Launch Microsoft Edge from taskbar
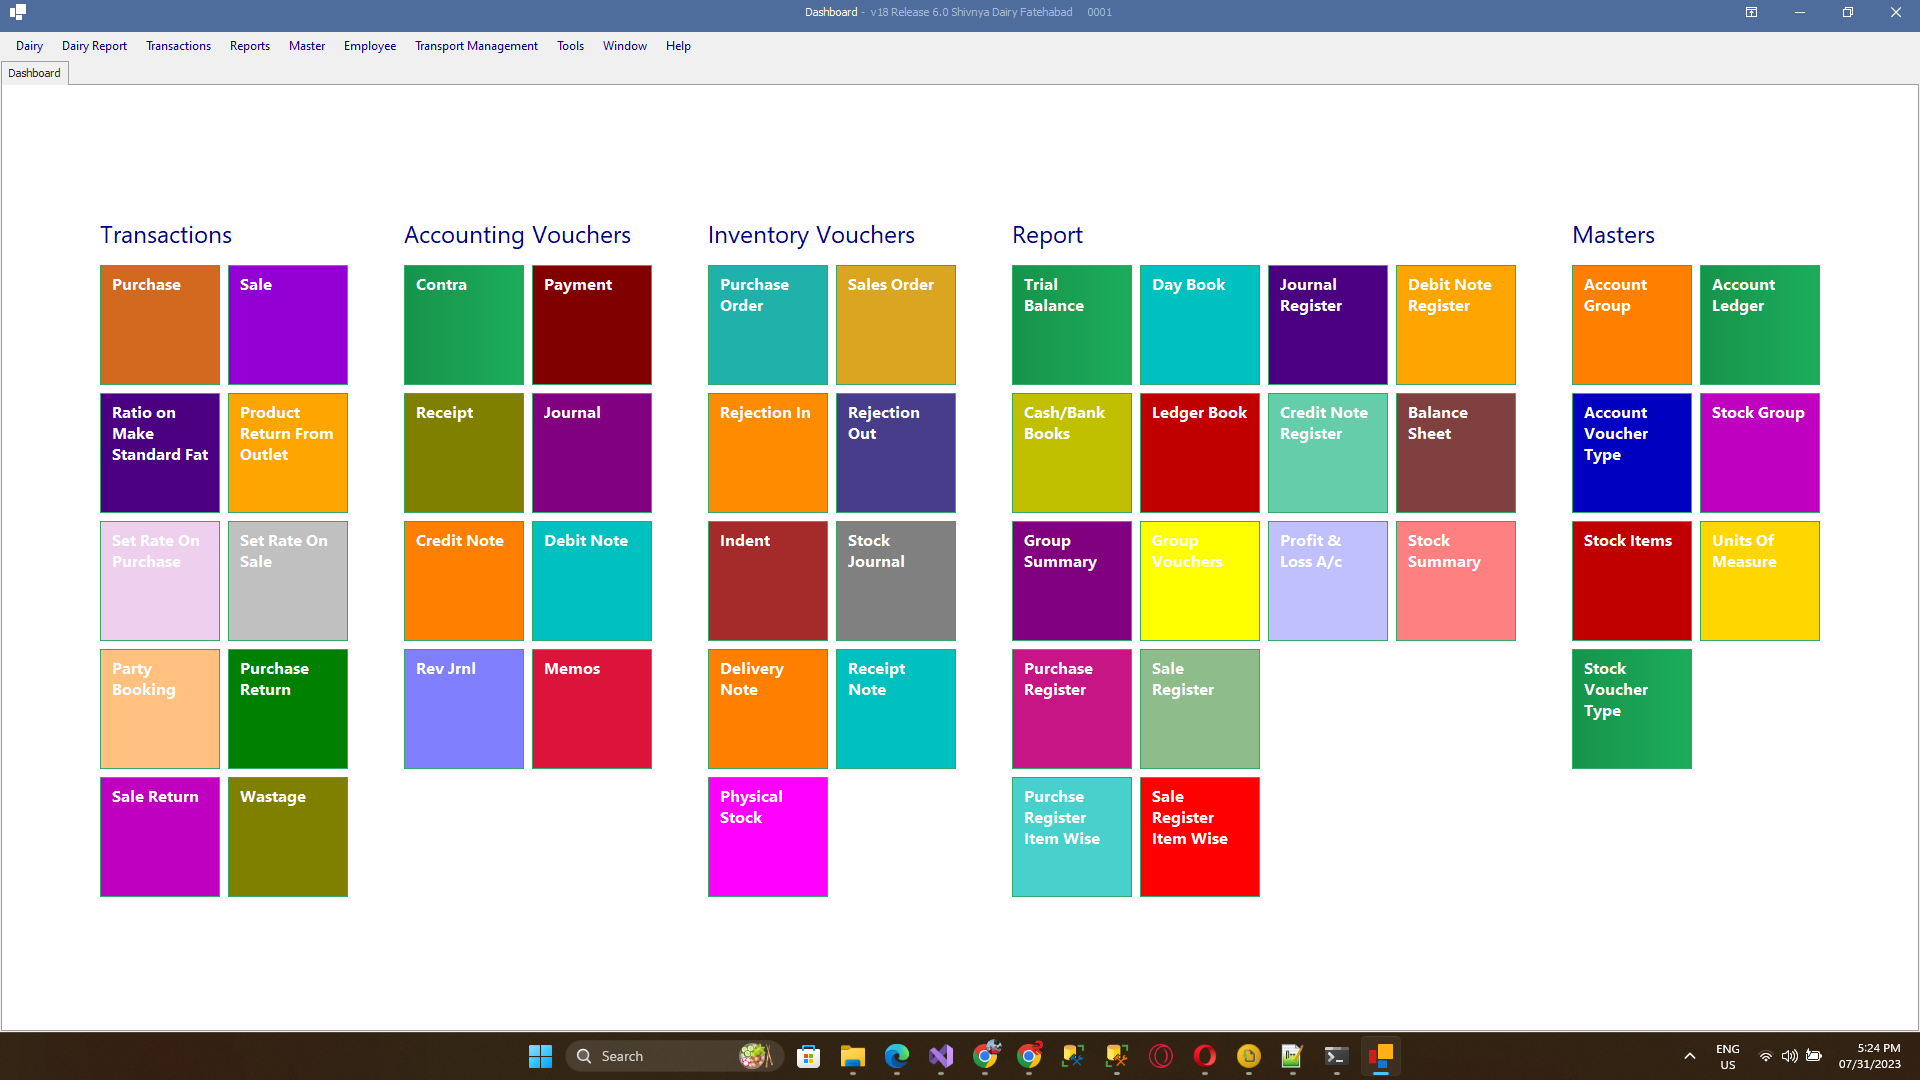This screenshot has width=1920, height=1080. click(896, 1056)
